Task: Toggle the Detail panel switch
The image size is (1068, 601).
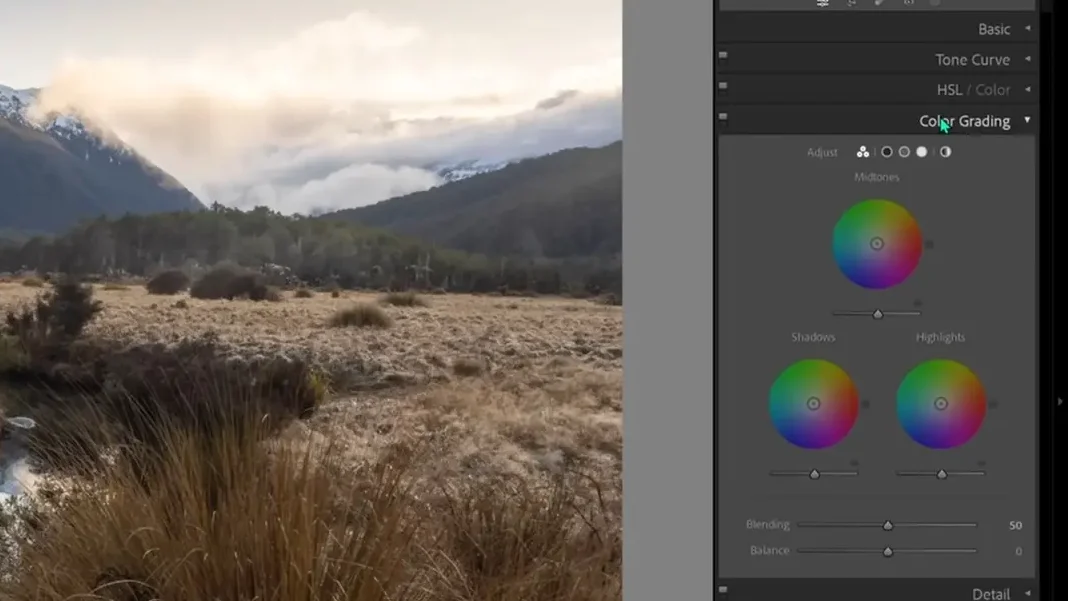Action: coord(723,589)
